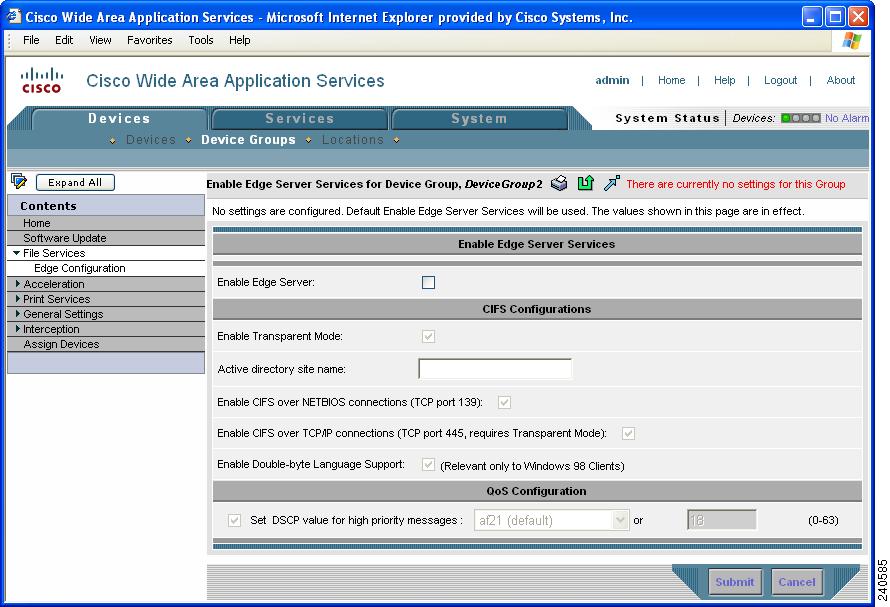This screenshot has width=890, height=607.
Task: Click the blue pin icon before red notice
Action: coord(611,183)
